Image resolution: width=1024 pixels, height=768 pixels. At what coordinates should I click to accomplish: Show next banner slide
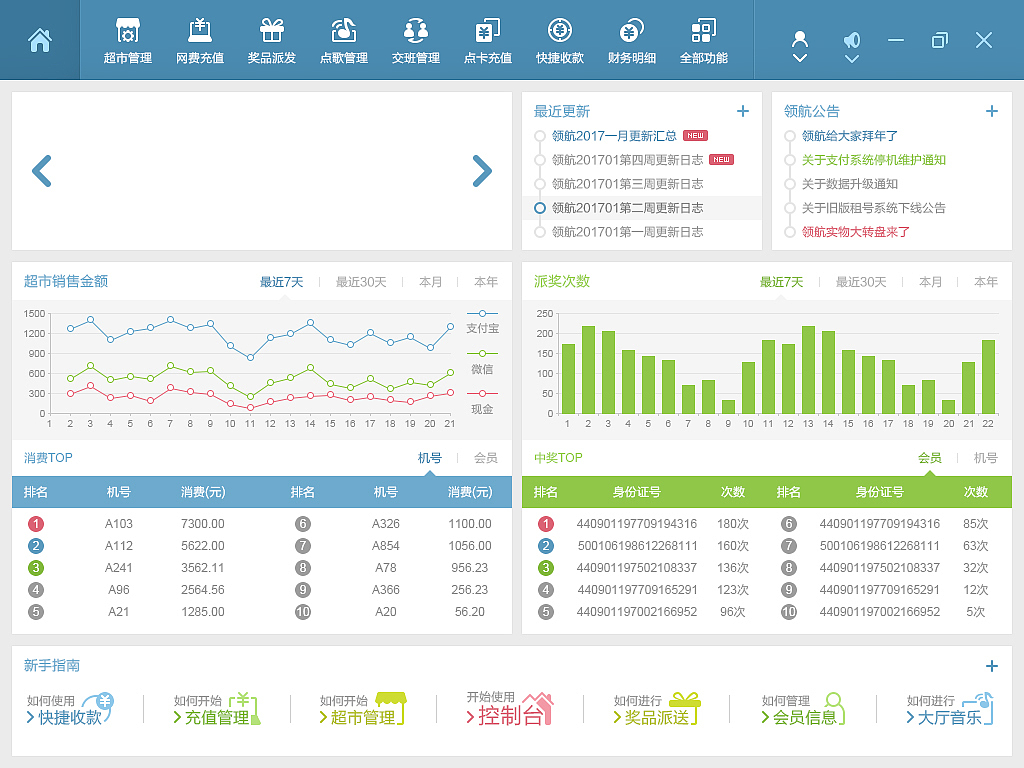click(482, 171)
